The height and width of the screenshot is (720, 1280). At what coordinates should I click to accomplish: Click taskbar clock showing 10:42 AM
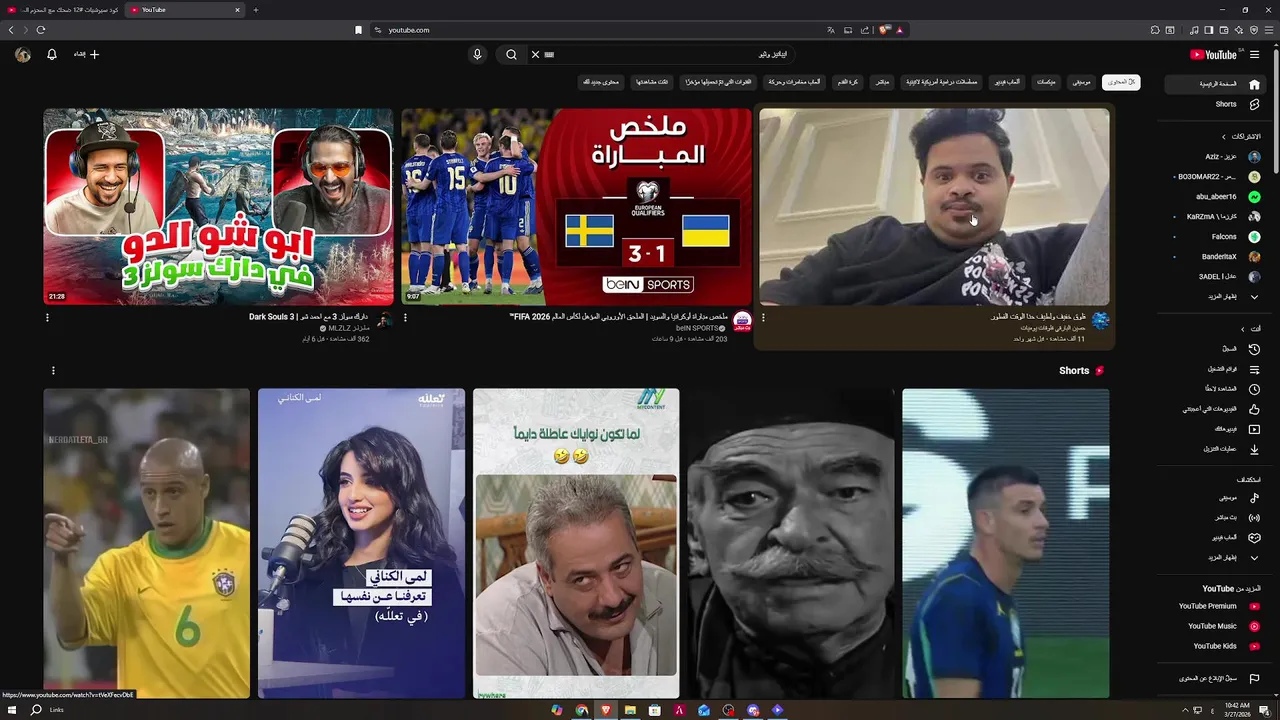[x=1237, y=710]
